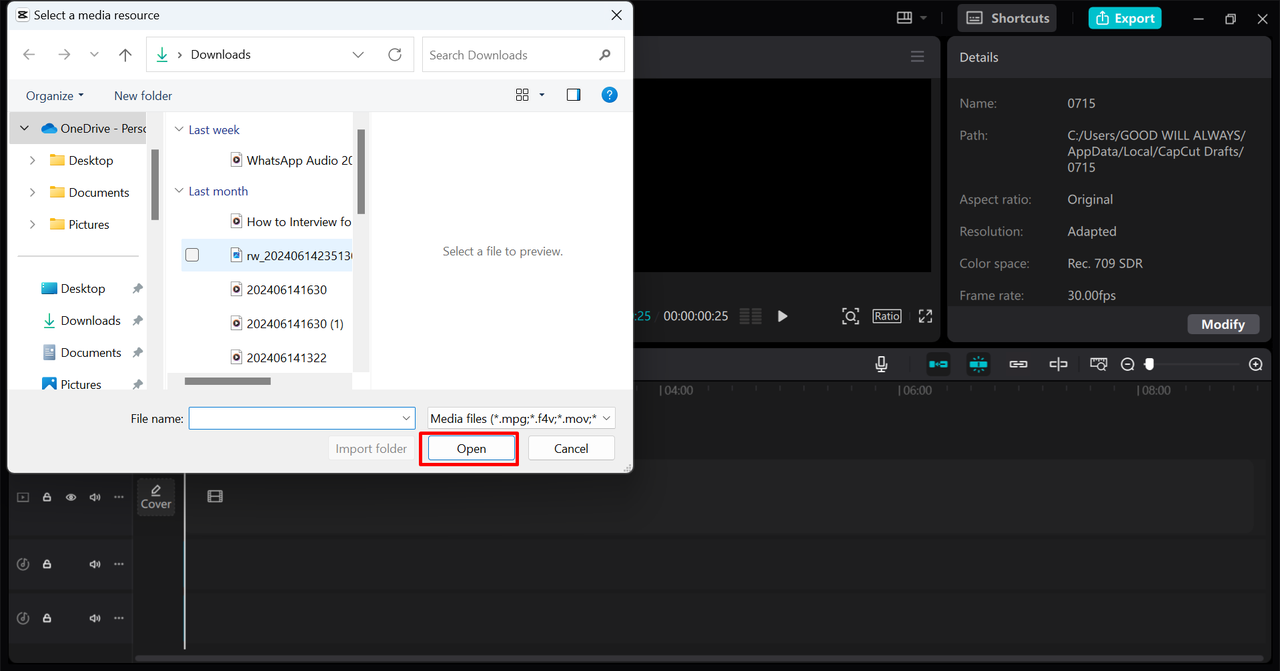Click the timeline zoom-out minus icon
1280x671 pixels.
[x=1127, y=365]
